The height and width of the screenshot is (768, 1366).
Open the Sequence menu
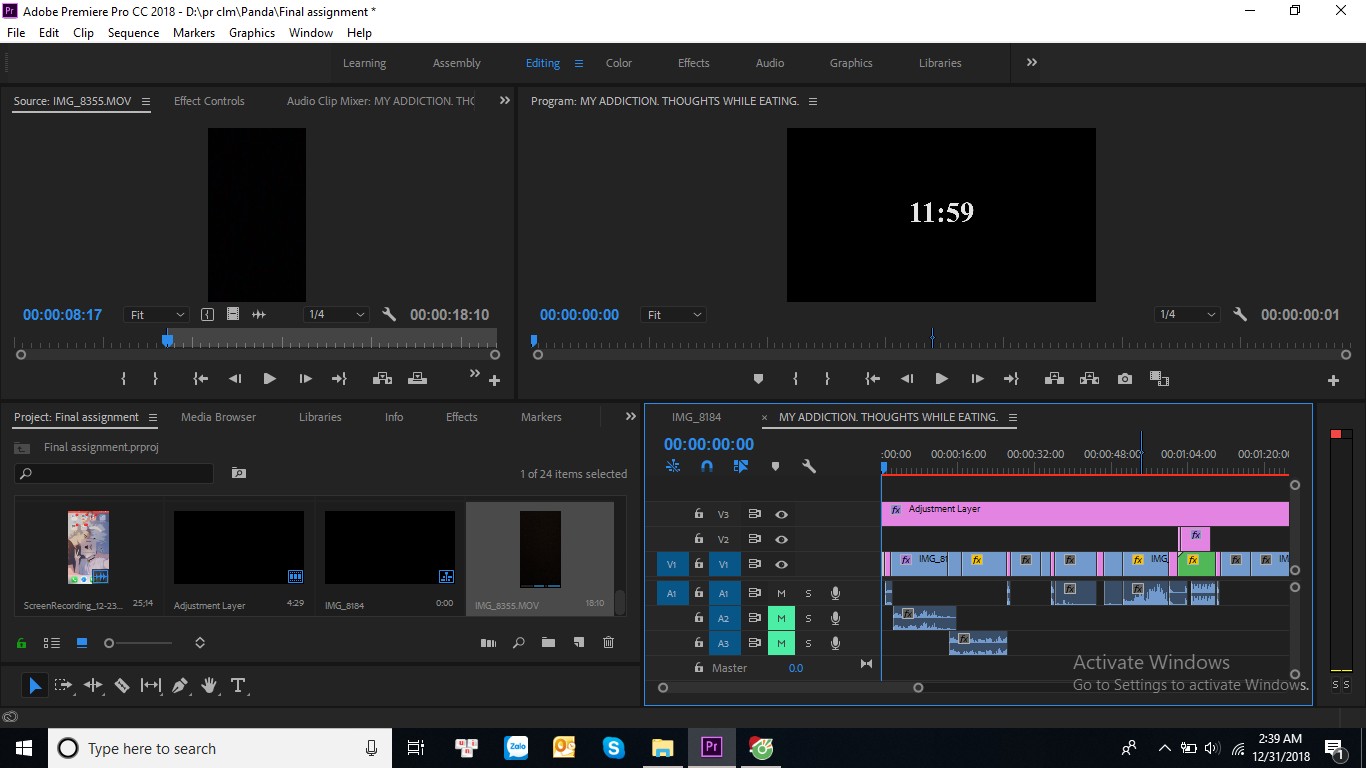coord(133,33)
